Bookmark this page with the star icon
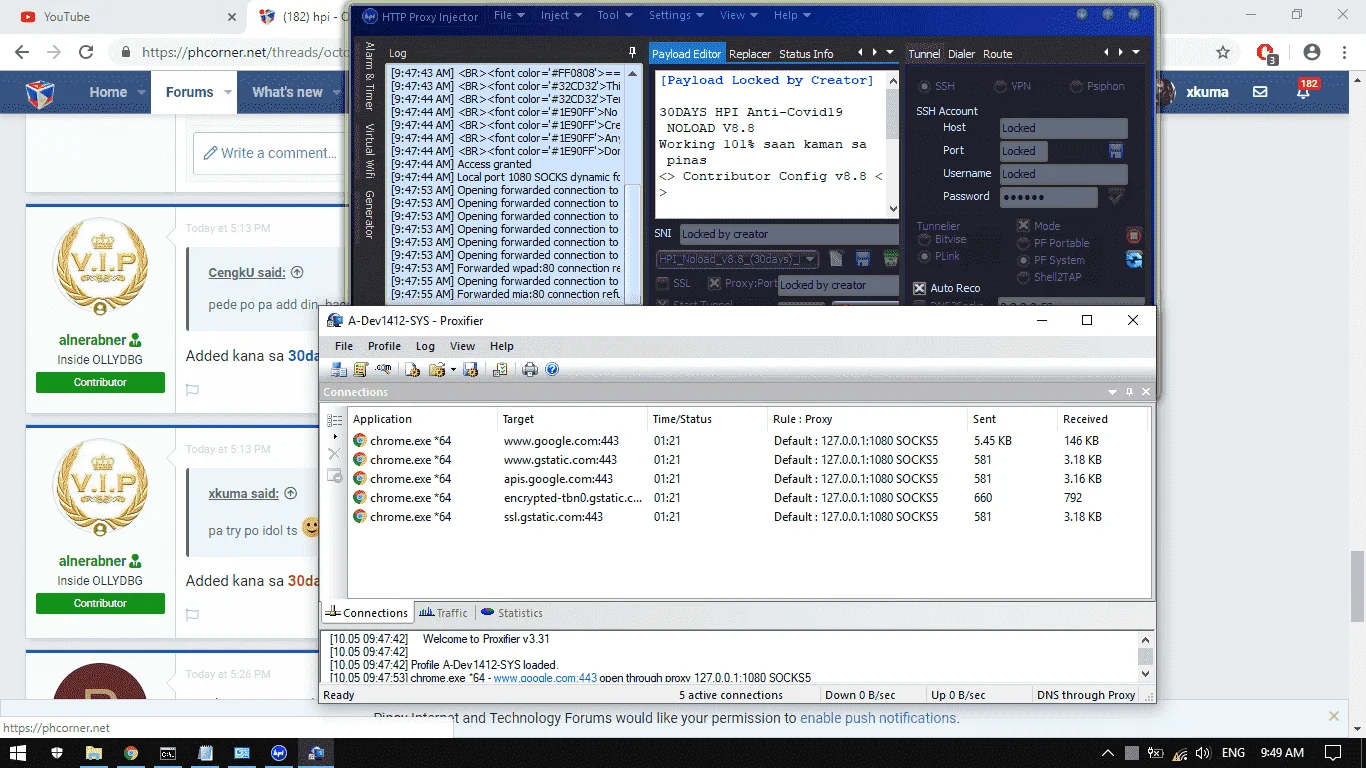 [1223, 52]
